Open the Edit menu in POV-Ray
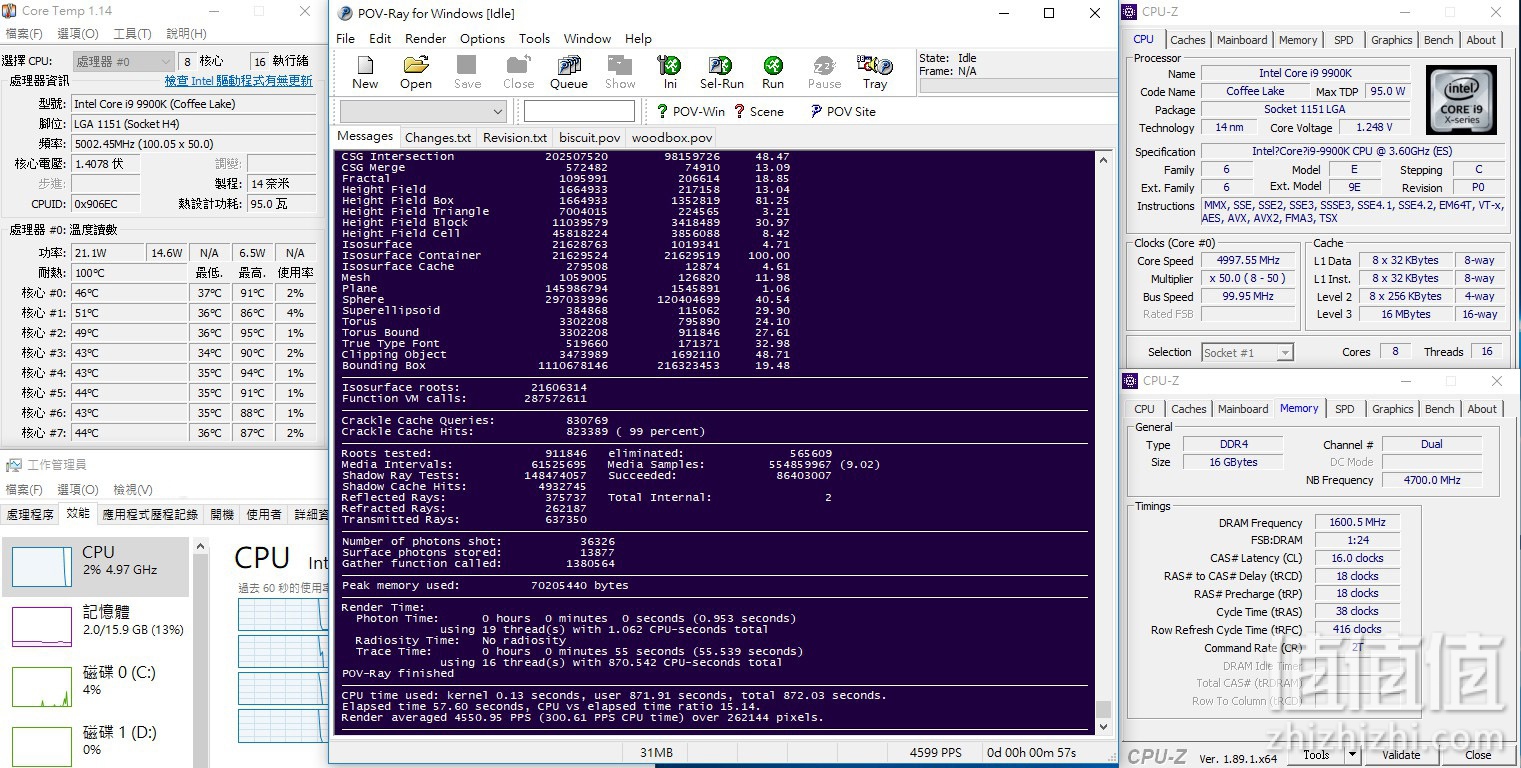Screen dimensions: 1521x768 tap(380, 38)
